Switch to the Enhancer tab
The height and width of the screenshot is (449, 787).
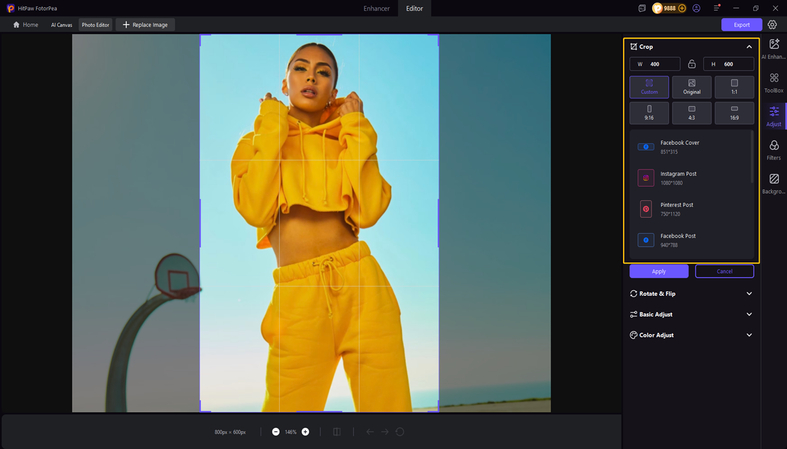coord(376,9)
